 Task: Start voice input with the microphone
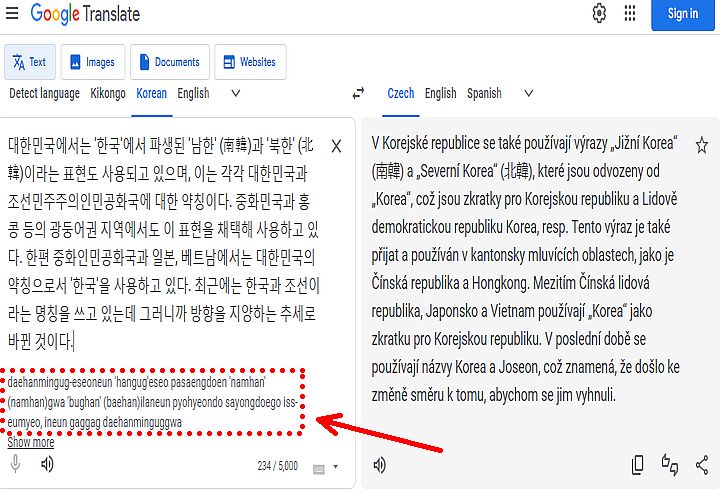(x=15, y=464)
